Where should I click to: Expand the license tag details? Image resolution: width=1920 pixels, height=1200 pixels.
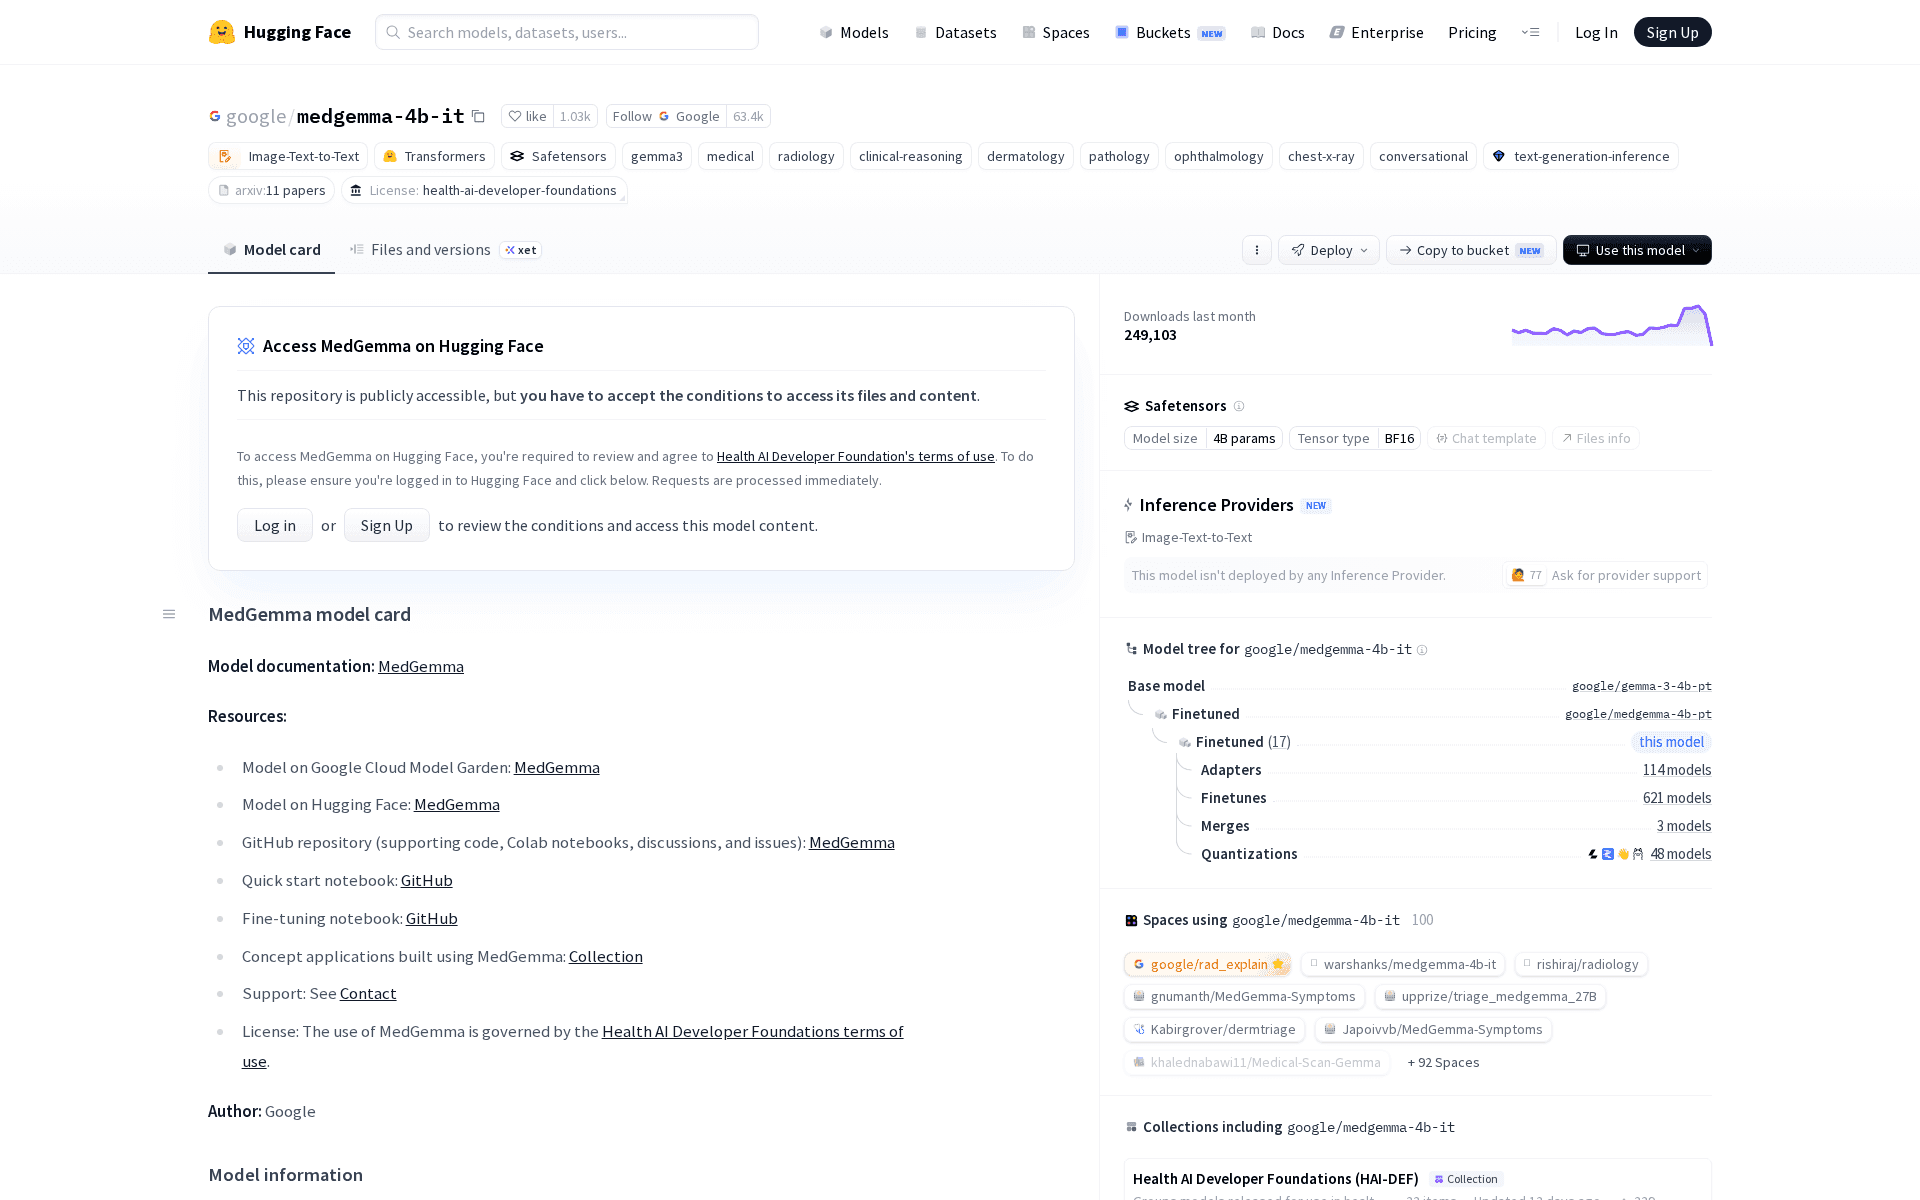484,190
